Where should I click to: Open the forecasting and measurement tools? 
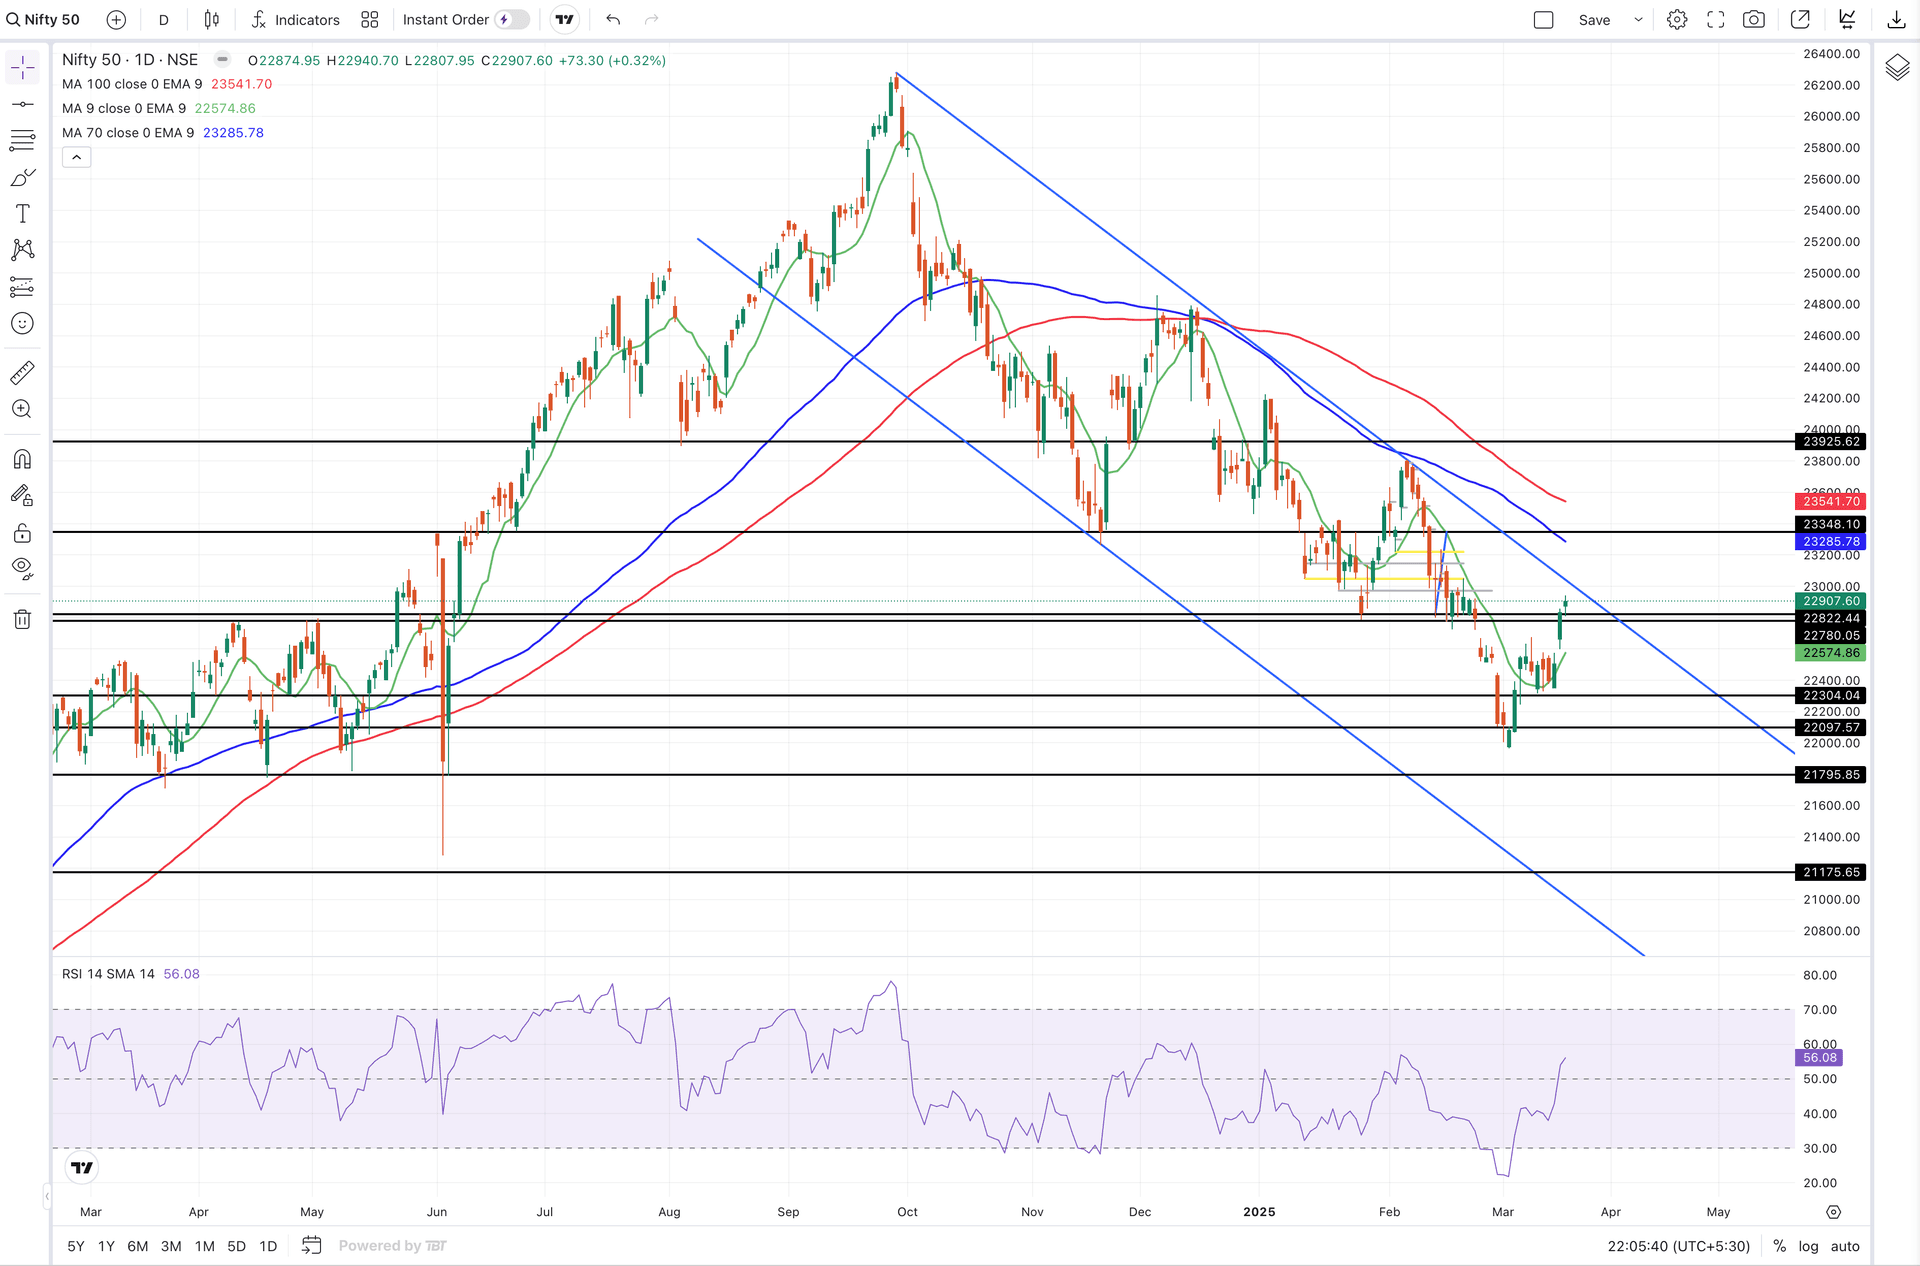(22, 287)
